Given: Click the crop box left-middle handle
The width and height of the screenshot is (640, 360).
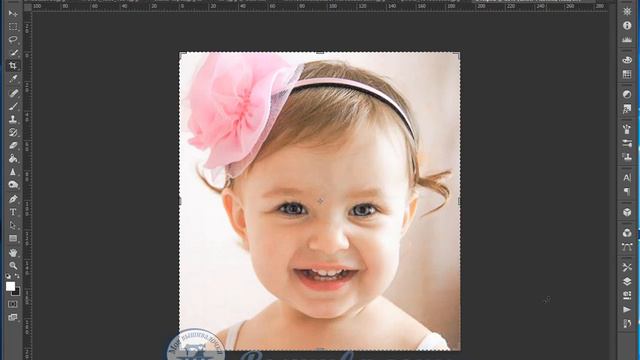Looking at the screenshot, I should coord(180,201).
